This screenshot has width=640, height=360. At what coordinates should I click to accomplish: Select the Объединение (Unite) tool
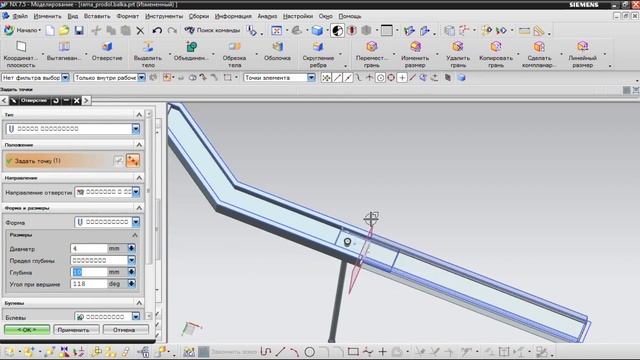tap(191, 51)
